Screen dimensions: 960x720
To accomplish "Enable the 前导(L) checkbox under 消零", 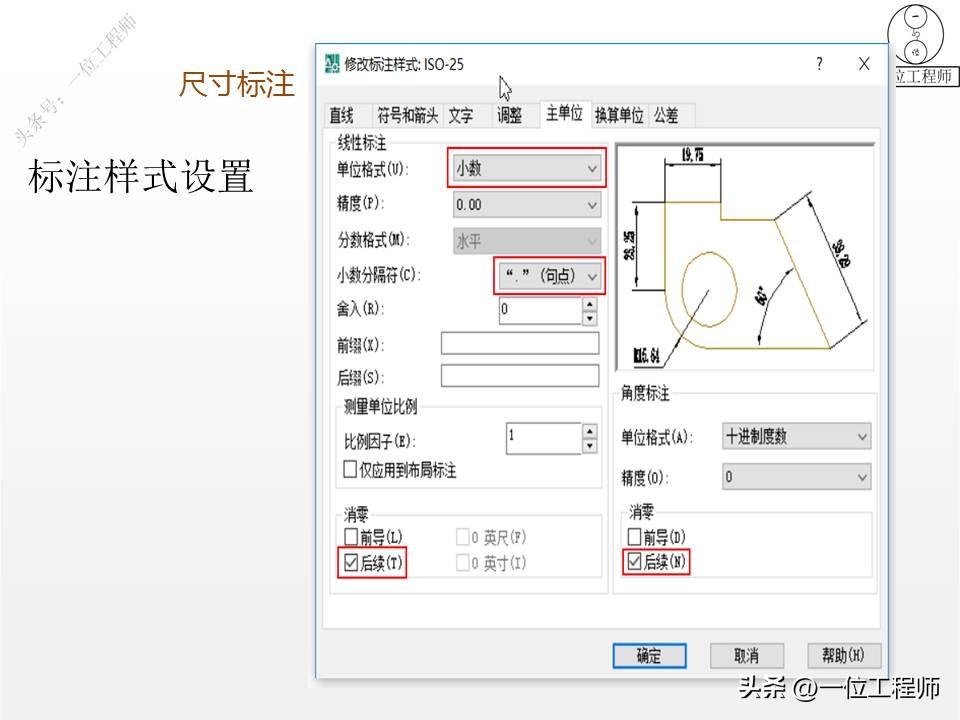I will (x=351, y=536).
